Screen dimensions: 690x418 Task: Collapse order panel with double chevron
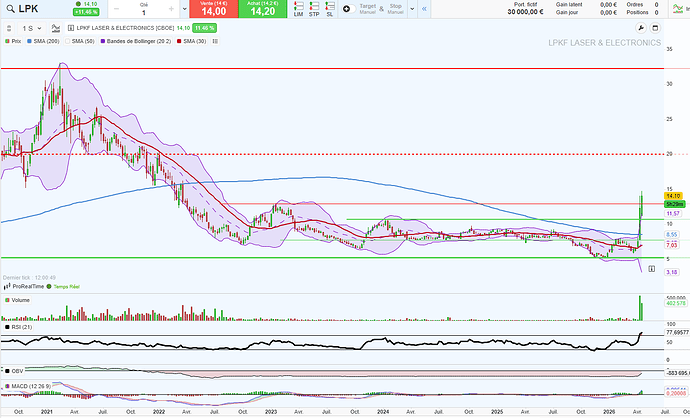[424, 9]
